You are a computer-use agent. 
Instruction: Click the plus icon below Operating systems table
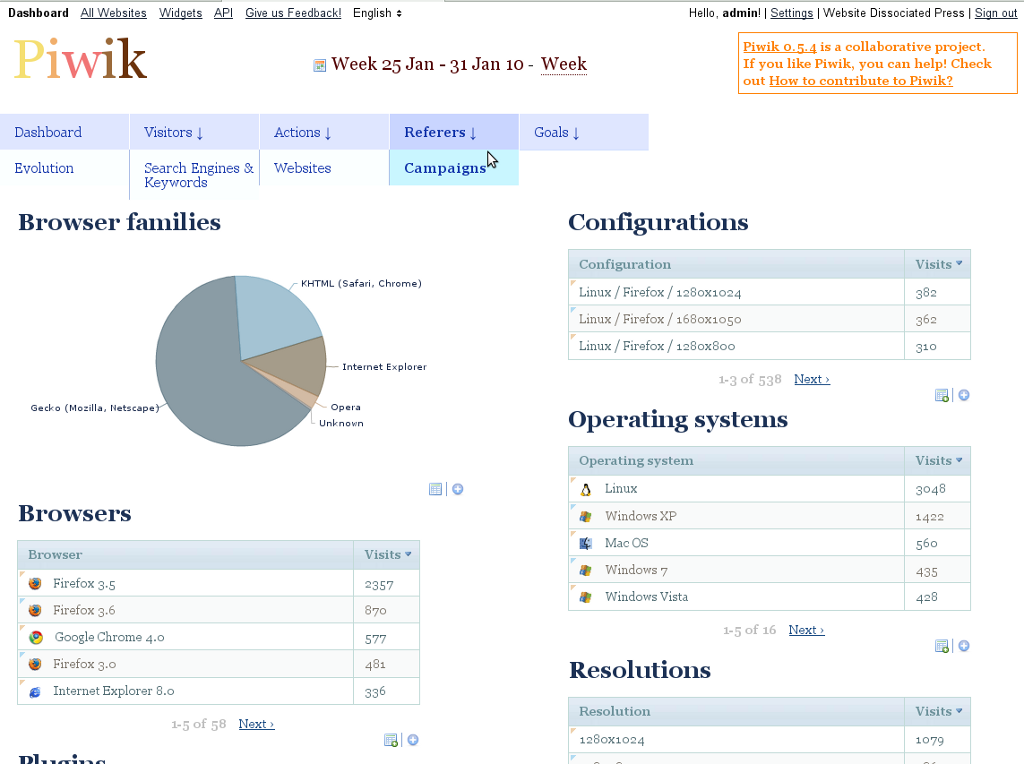click(x=964, y=646)
